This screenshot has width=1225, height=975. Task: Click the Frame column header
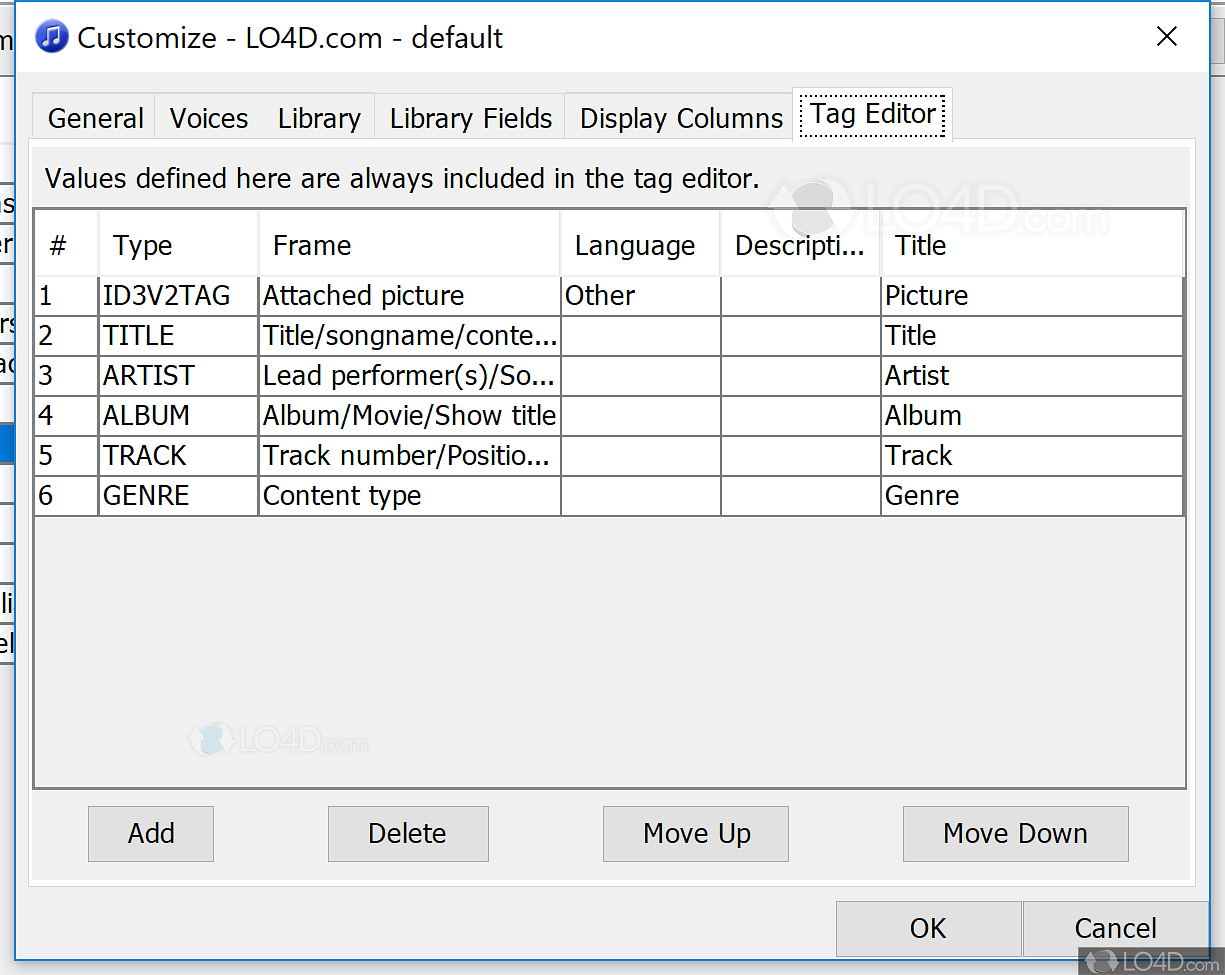408,246
